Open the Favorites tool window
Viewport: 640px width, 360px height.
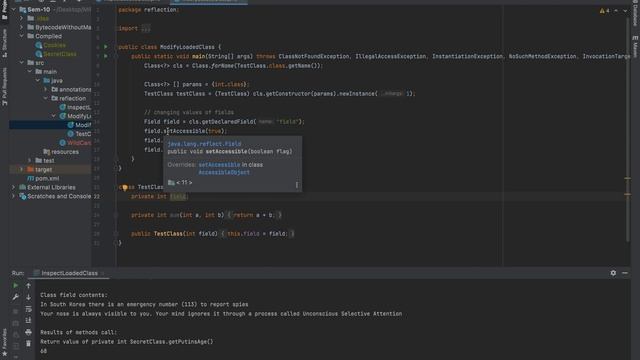4,343
